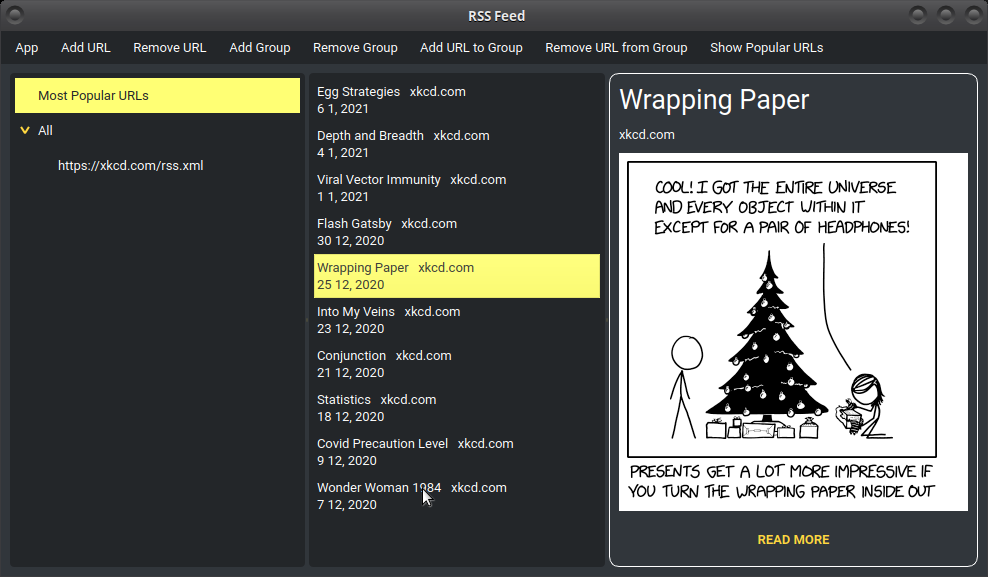Image resolution: width=988 pixels, height=577 pixels.
Task: Click the window menu button in title bar left corner
Action: (x=15, y=14)
